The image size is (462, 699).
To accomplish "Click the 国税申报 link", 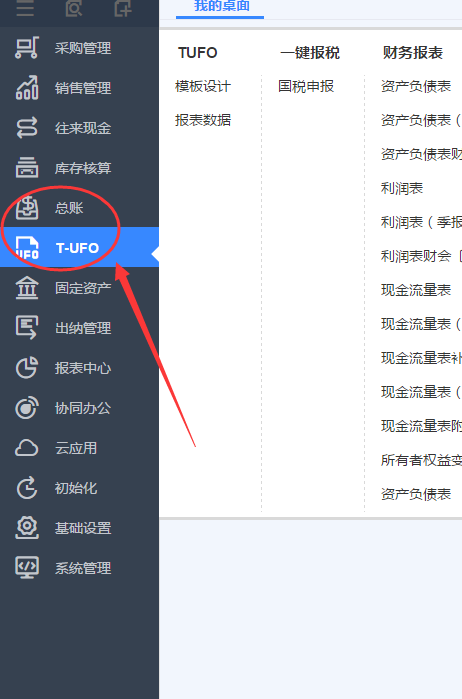I will click(306, 86).
